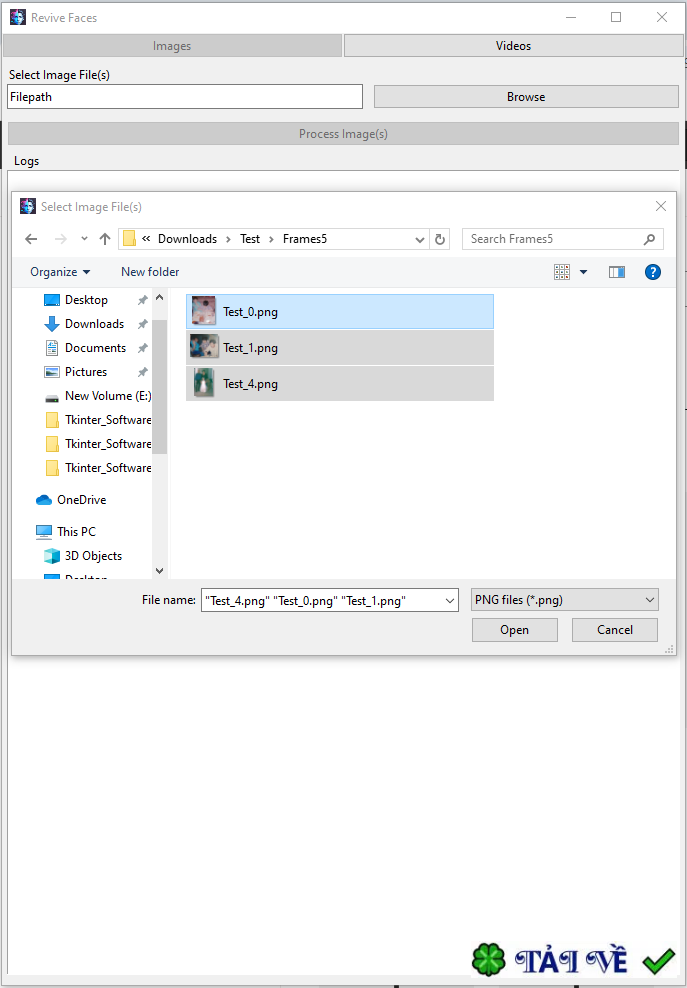687x988 pixels.
Task: Open 3D Objects folder
Action: click(93, 556)
